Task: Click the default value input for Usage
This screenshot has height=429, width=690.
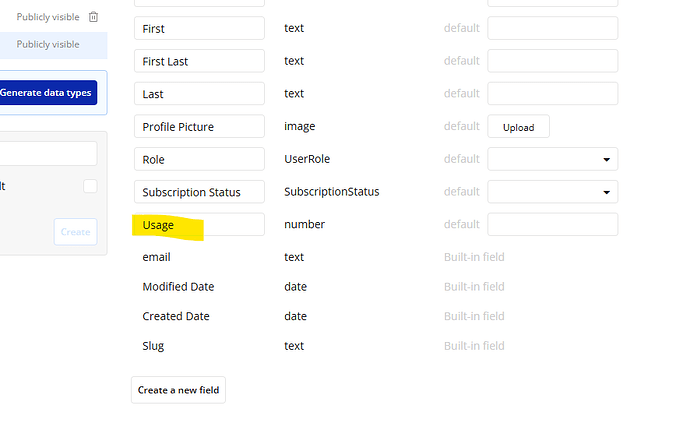Action: click(552, 225)
